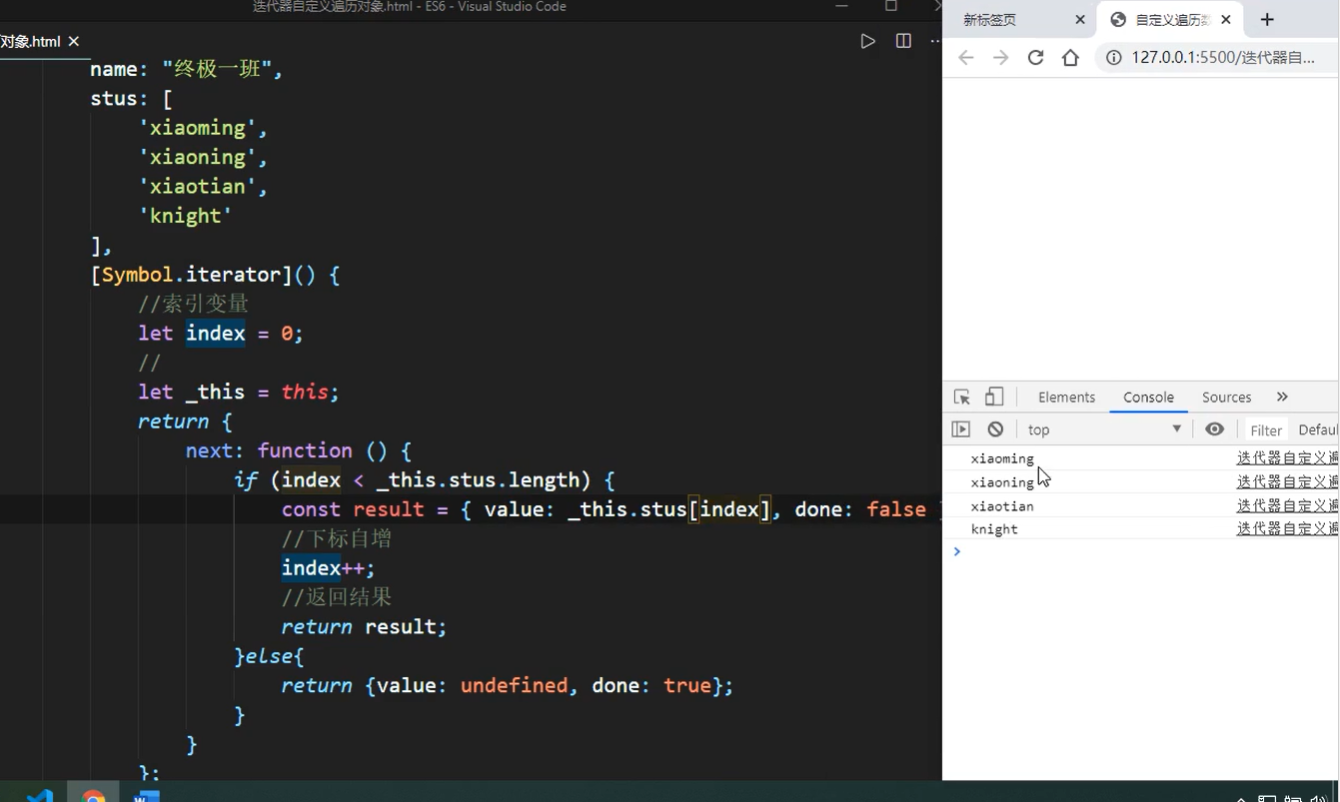Click the name: "终极一班" line

(187, 69)
